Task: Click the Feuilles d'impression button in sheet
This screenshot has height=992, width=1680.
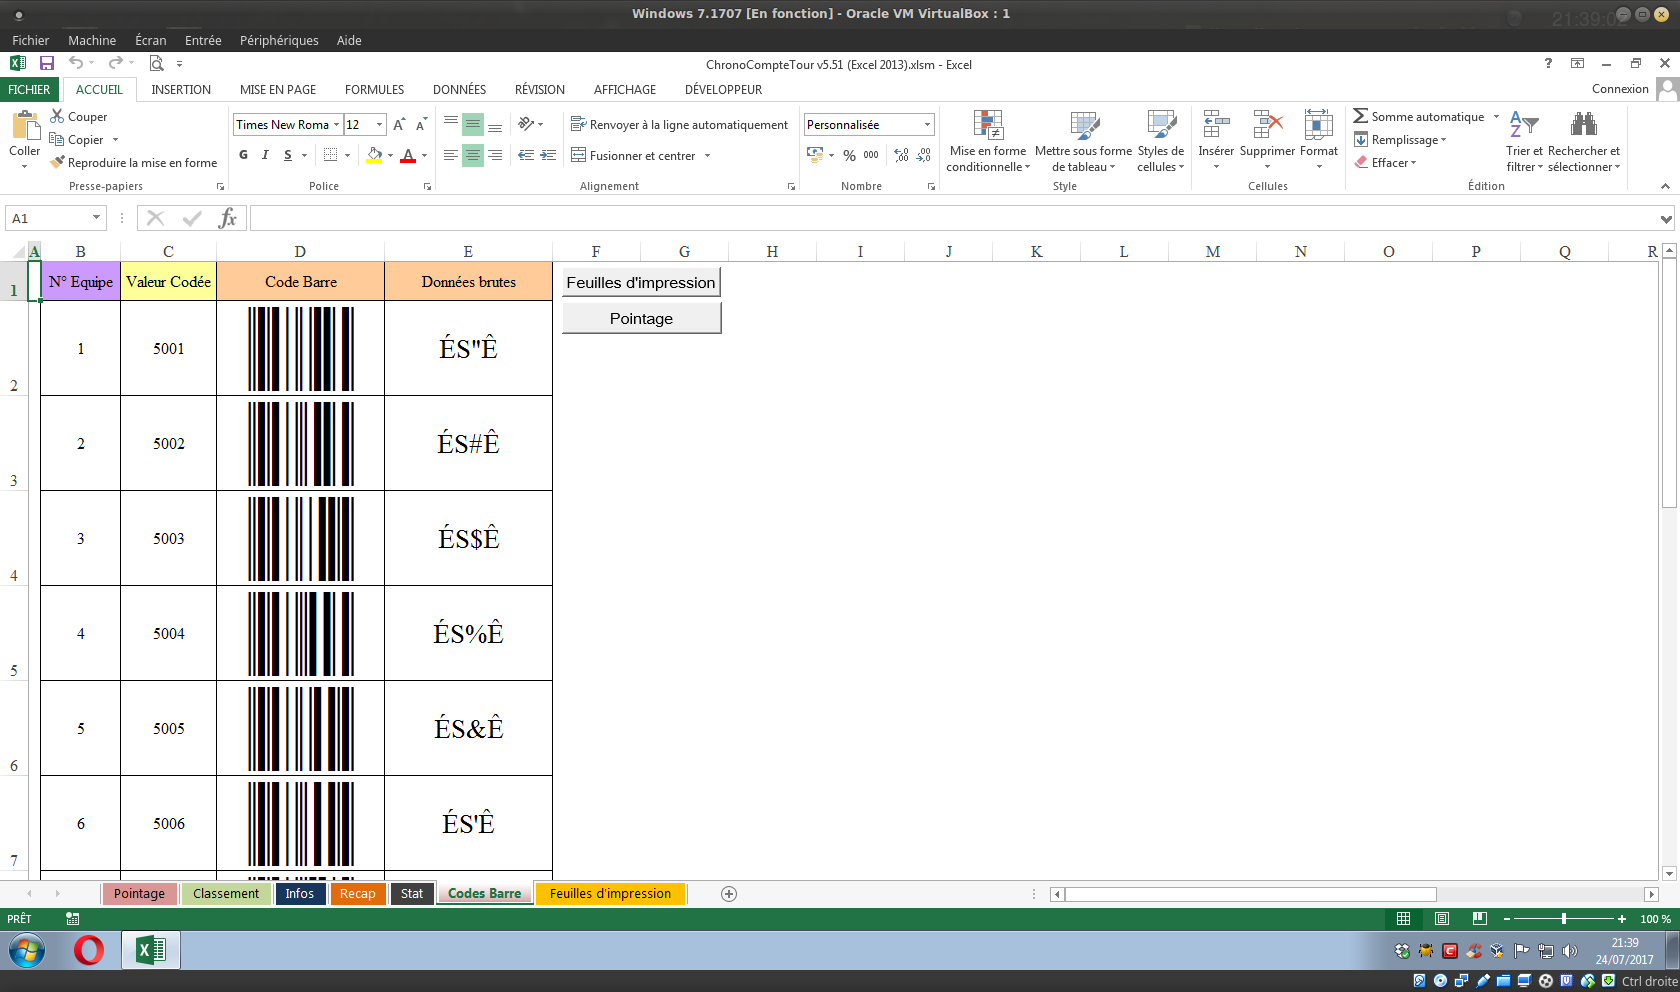Action: click(x=641, y=283)
